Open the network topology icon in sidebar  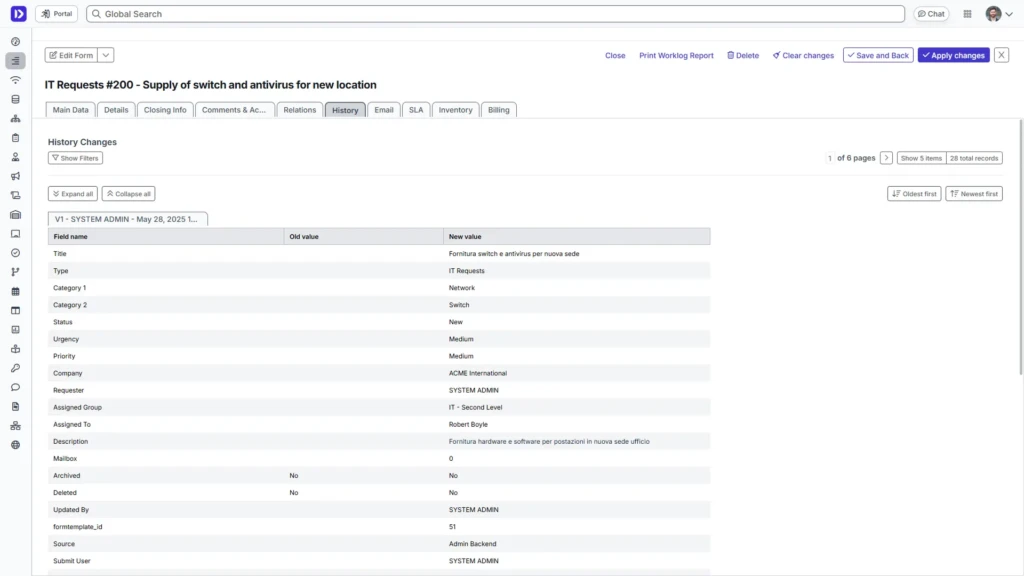click(x=16, y=426)
